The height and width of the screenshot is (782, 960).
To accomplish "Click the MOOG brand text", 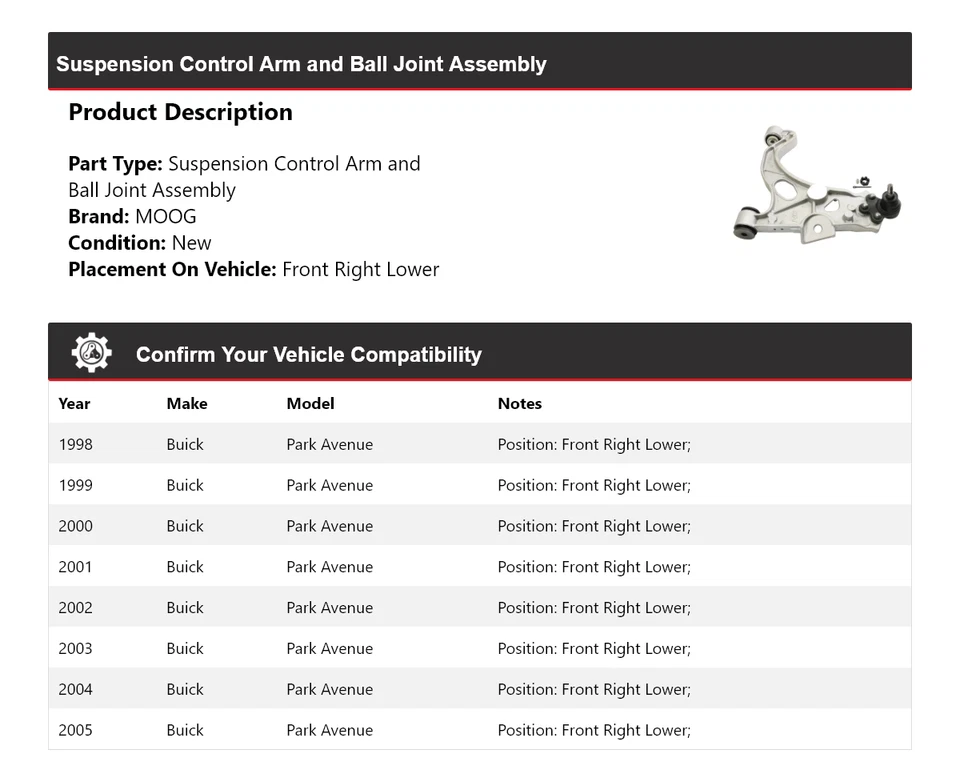I will tap(165, 217).
